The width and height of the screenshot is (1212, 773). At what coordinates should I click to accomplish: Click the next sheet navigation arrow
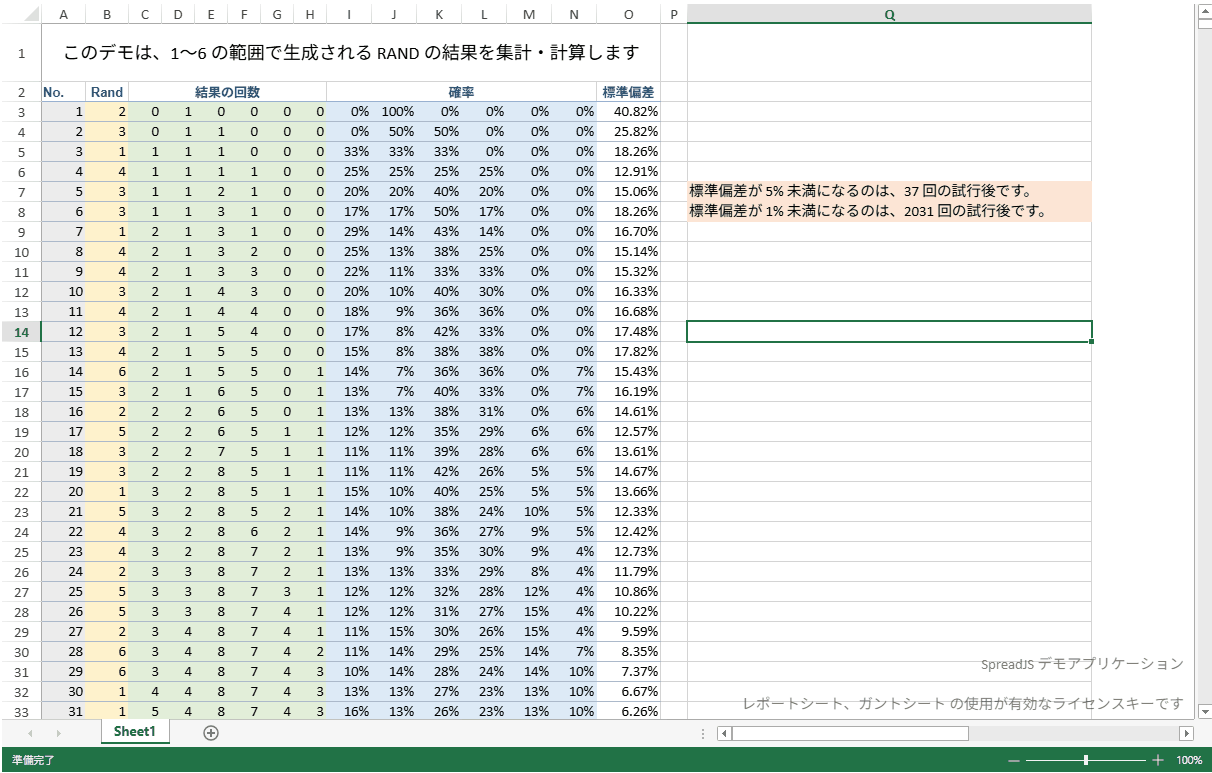[x=58, y=733]
